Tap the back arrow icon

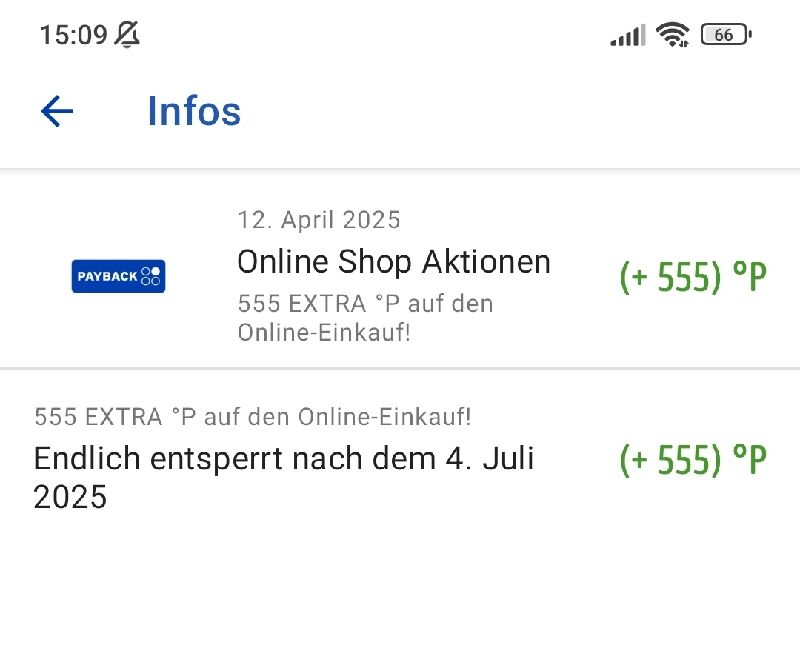(57, 111)
